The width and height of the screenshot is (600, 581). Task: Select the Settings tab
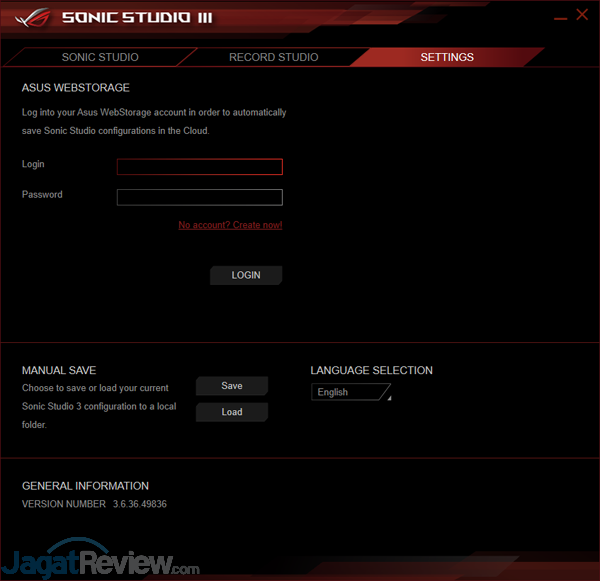coord(447,57)
